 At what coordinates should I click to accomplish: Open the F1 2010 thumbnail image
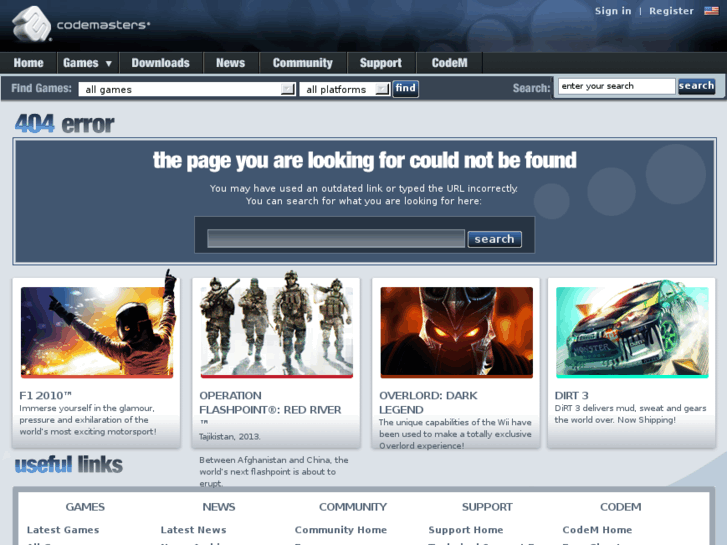pyautogui.click(x=97, y=332)
